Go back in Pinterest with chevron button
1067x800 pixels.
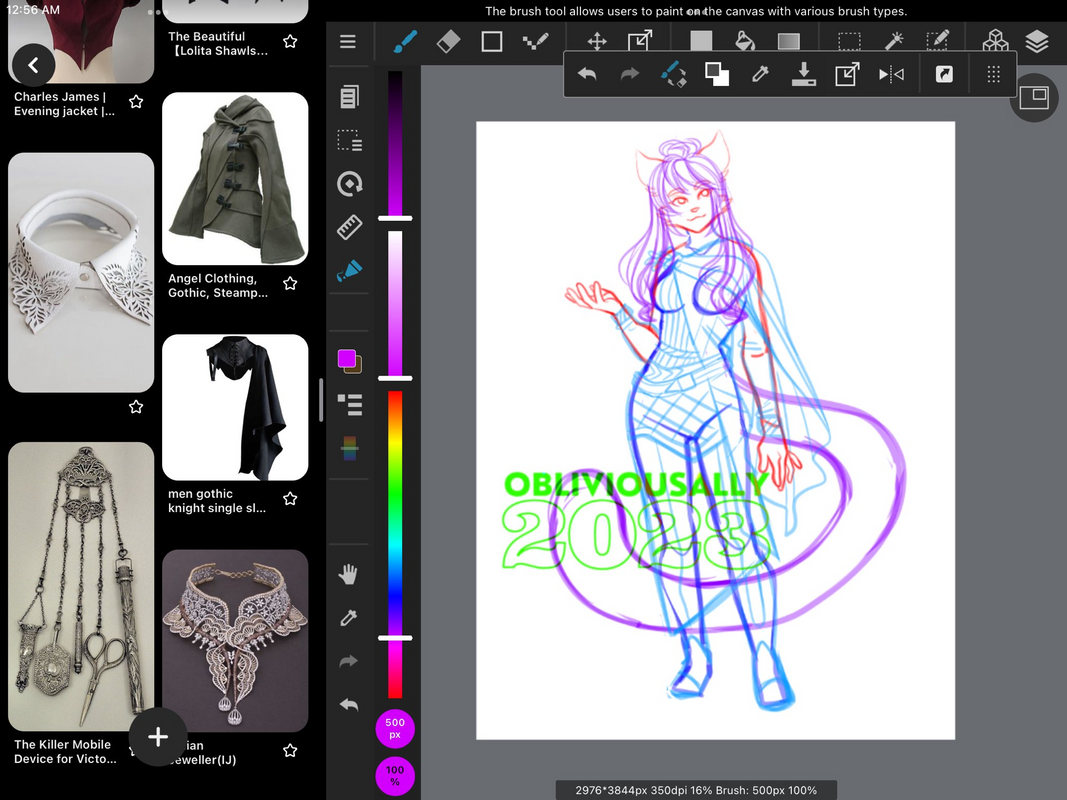click(x=33, y=65)
